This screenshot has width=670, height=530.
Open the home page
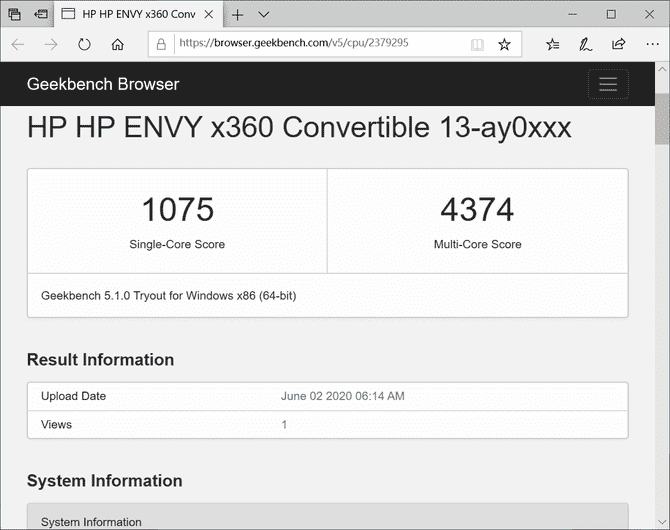(118, 44)
